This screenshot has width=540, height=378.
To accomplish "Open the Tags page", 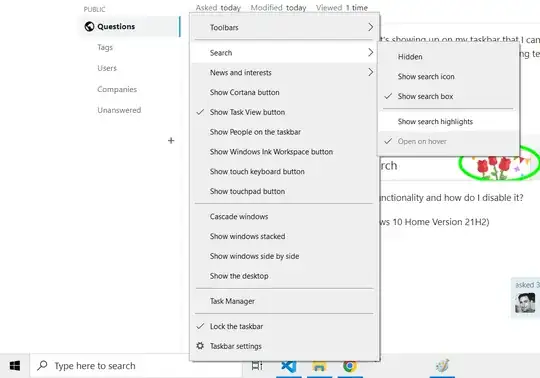I will [x=105, y=47].
